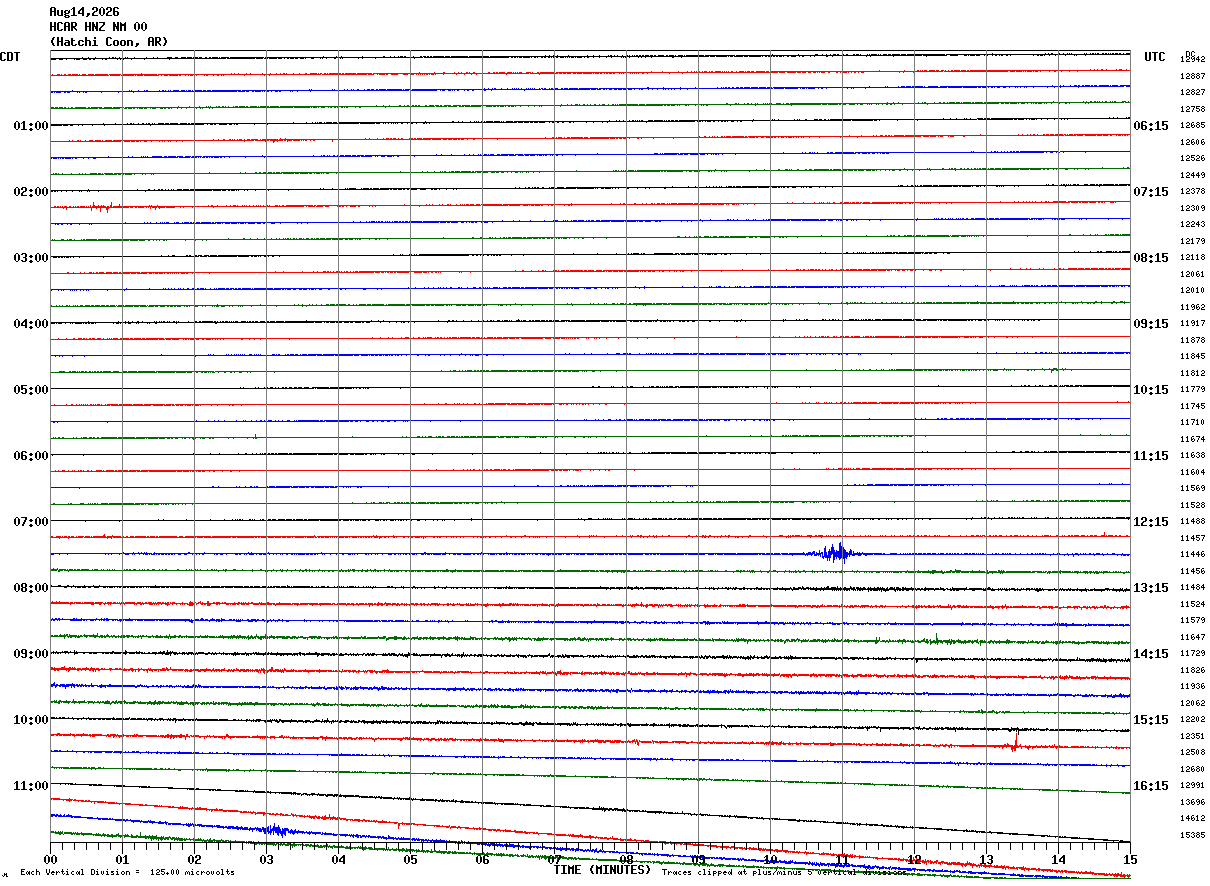The height and width of the screenshot is (886, 1210).
Task: Click the HCAR HNZ NM 00 station code
Action: pos(98,27)
